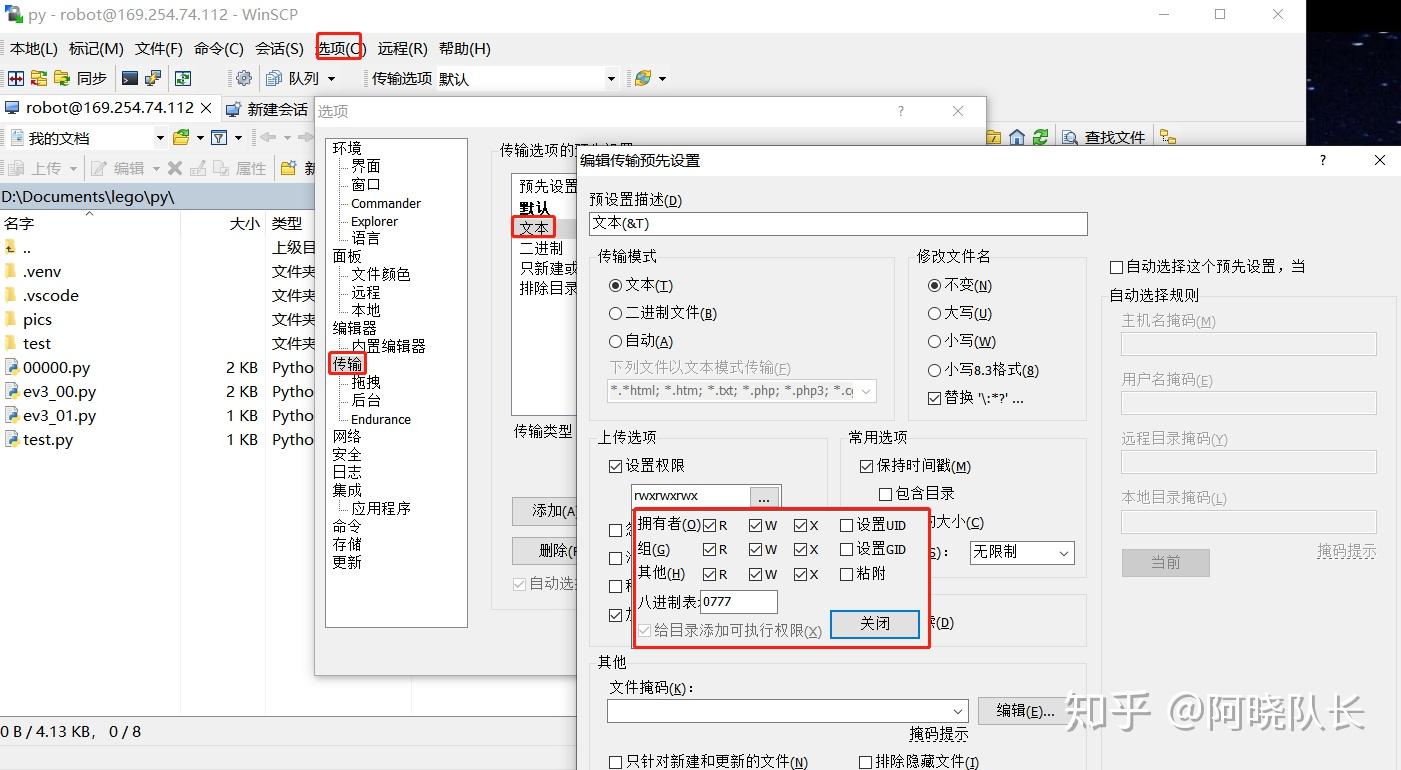Enable 设置UID in permissions panel
The image size is (1401, 770).
point(847,524)
